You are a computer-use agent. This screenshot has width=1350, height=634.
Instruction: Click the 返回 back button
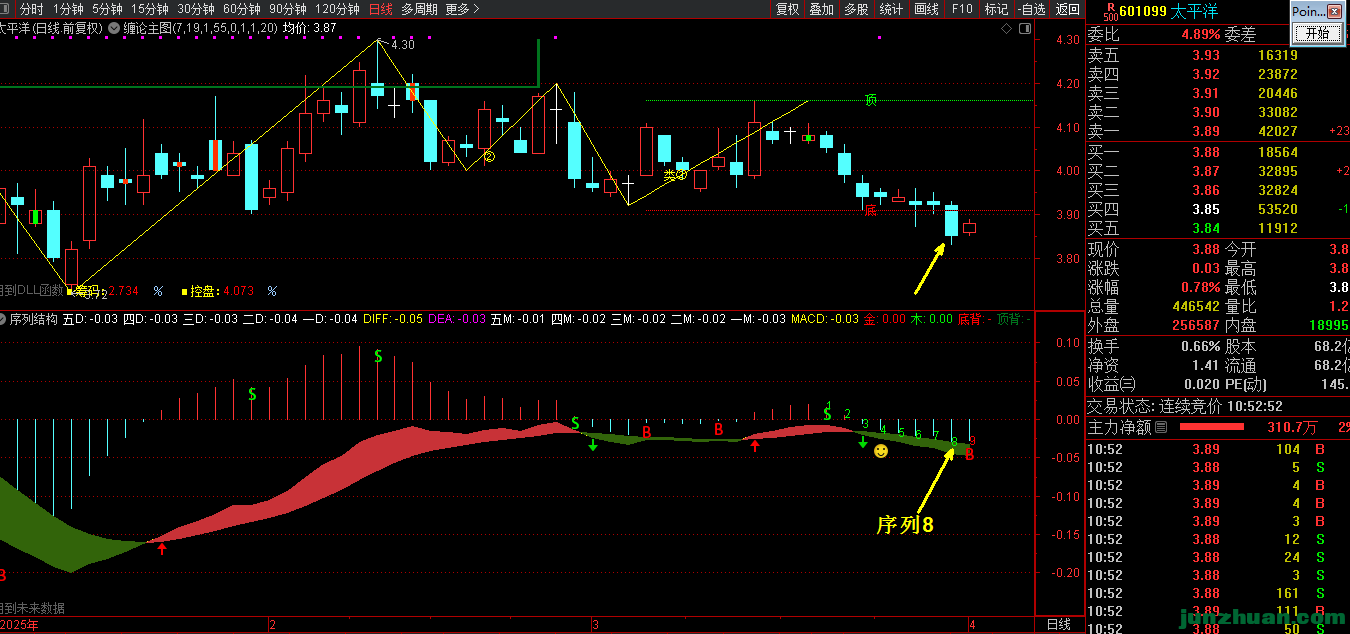[x=1068, y=9]
